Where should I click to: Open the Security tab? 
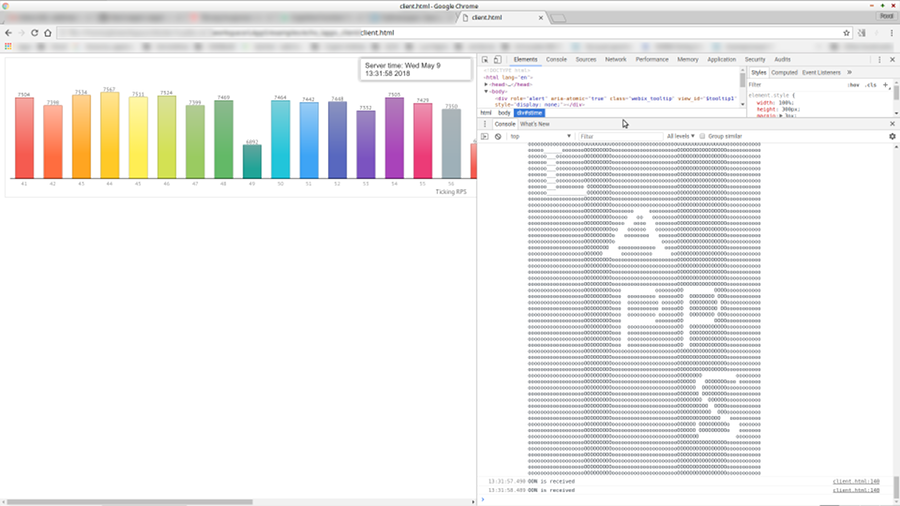point(755,60)
